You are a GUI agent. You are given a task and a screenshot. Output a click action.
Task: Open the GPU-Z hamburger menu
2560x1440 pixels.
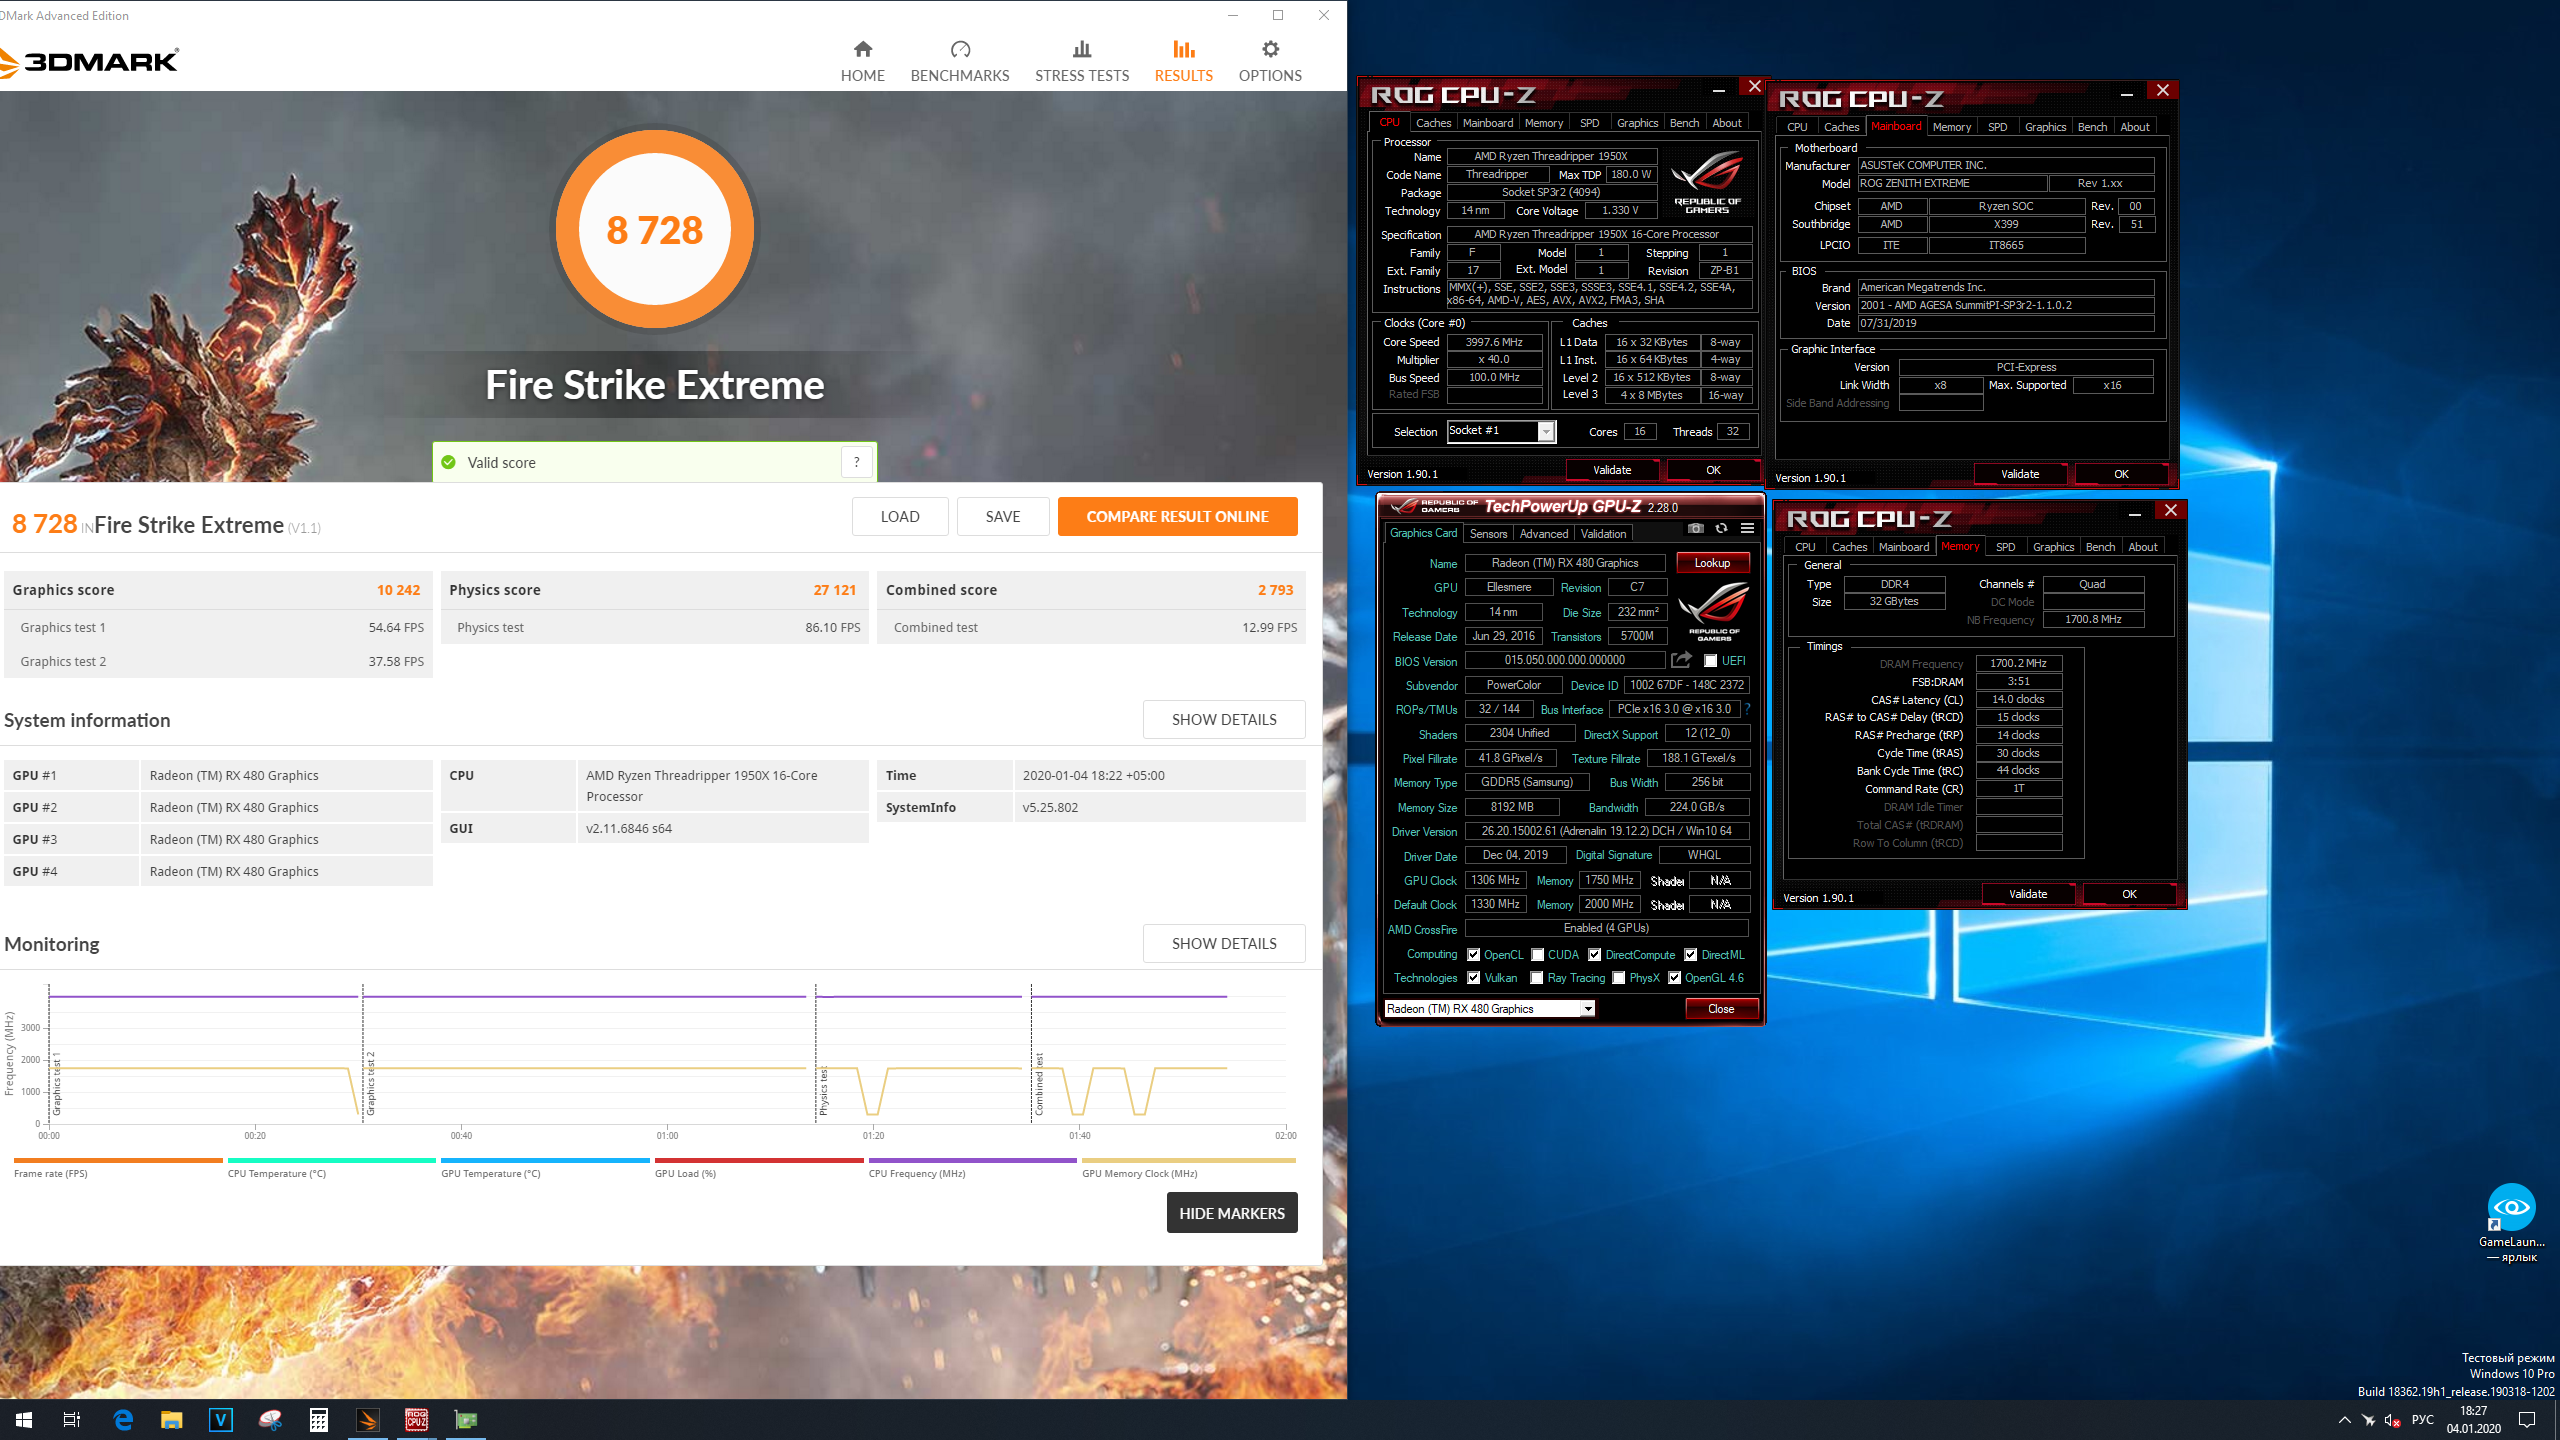(x=1747, y=528)
